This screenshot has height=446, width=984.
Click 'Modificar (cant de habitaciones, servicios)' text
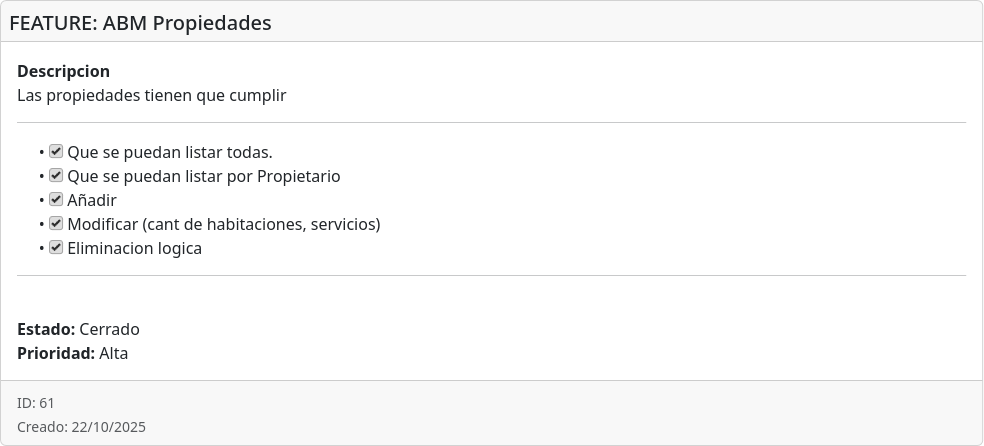pos(224,225)
